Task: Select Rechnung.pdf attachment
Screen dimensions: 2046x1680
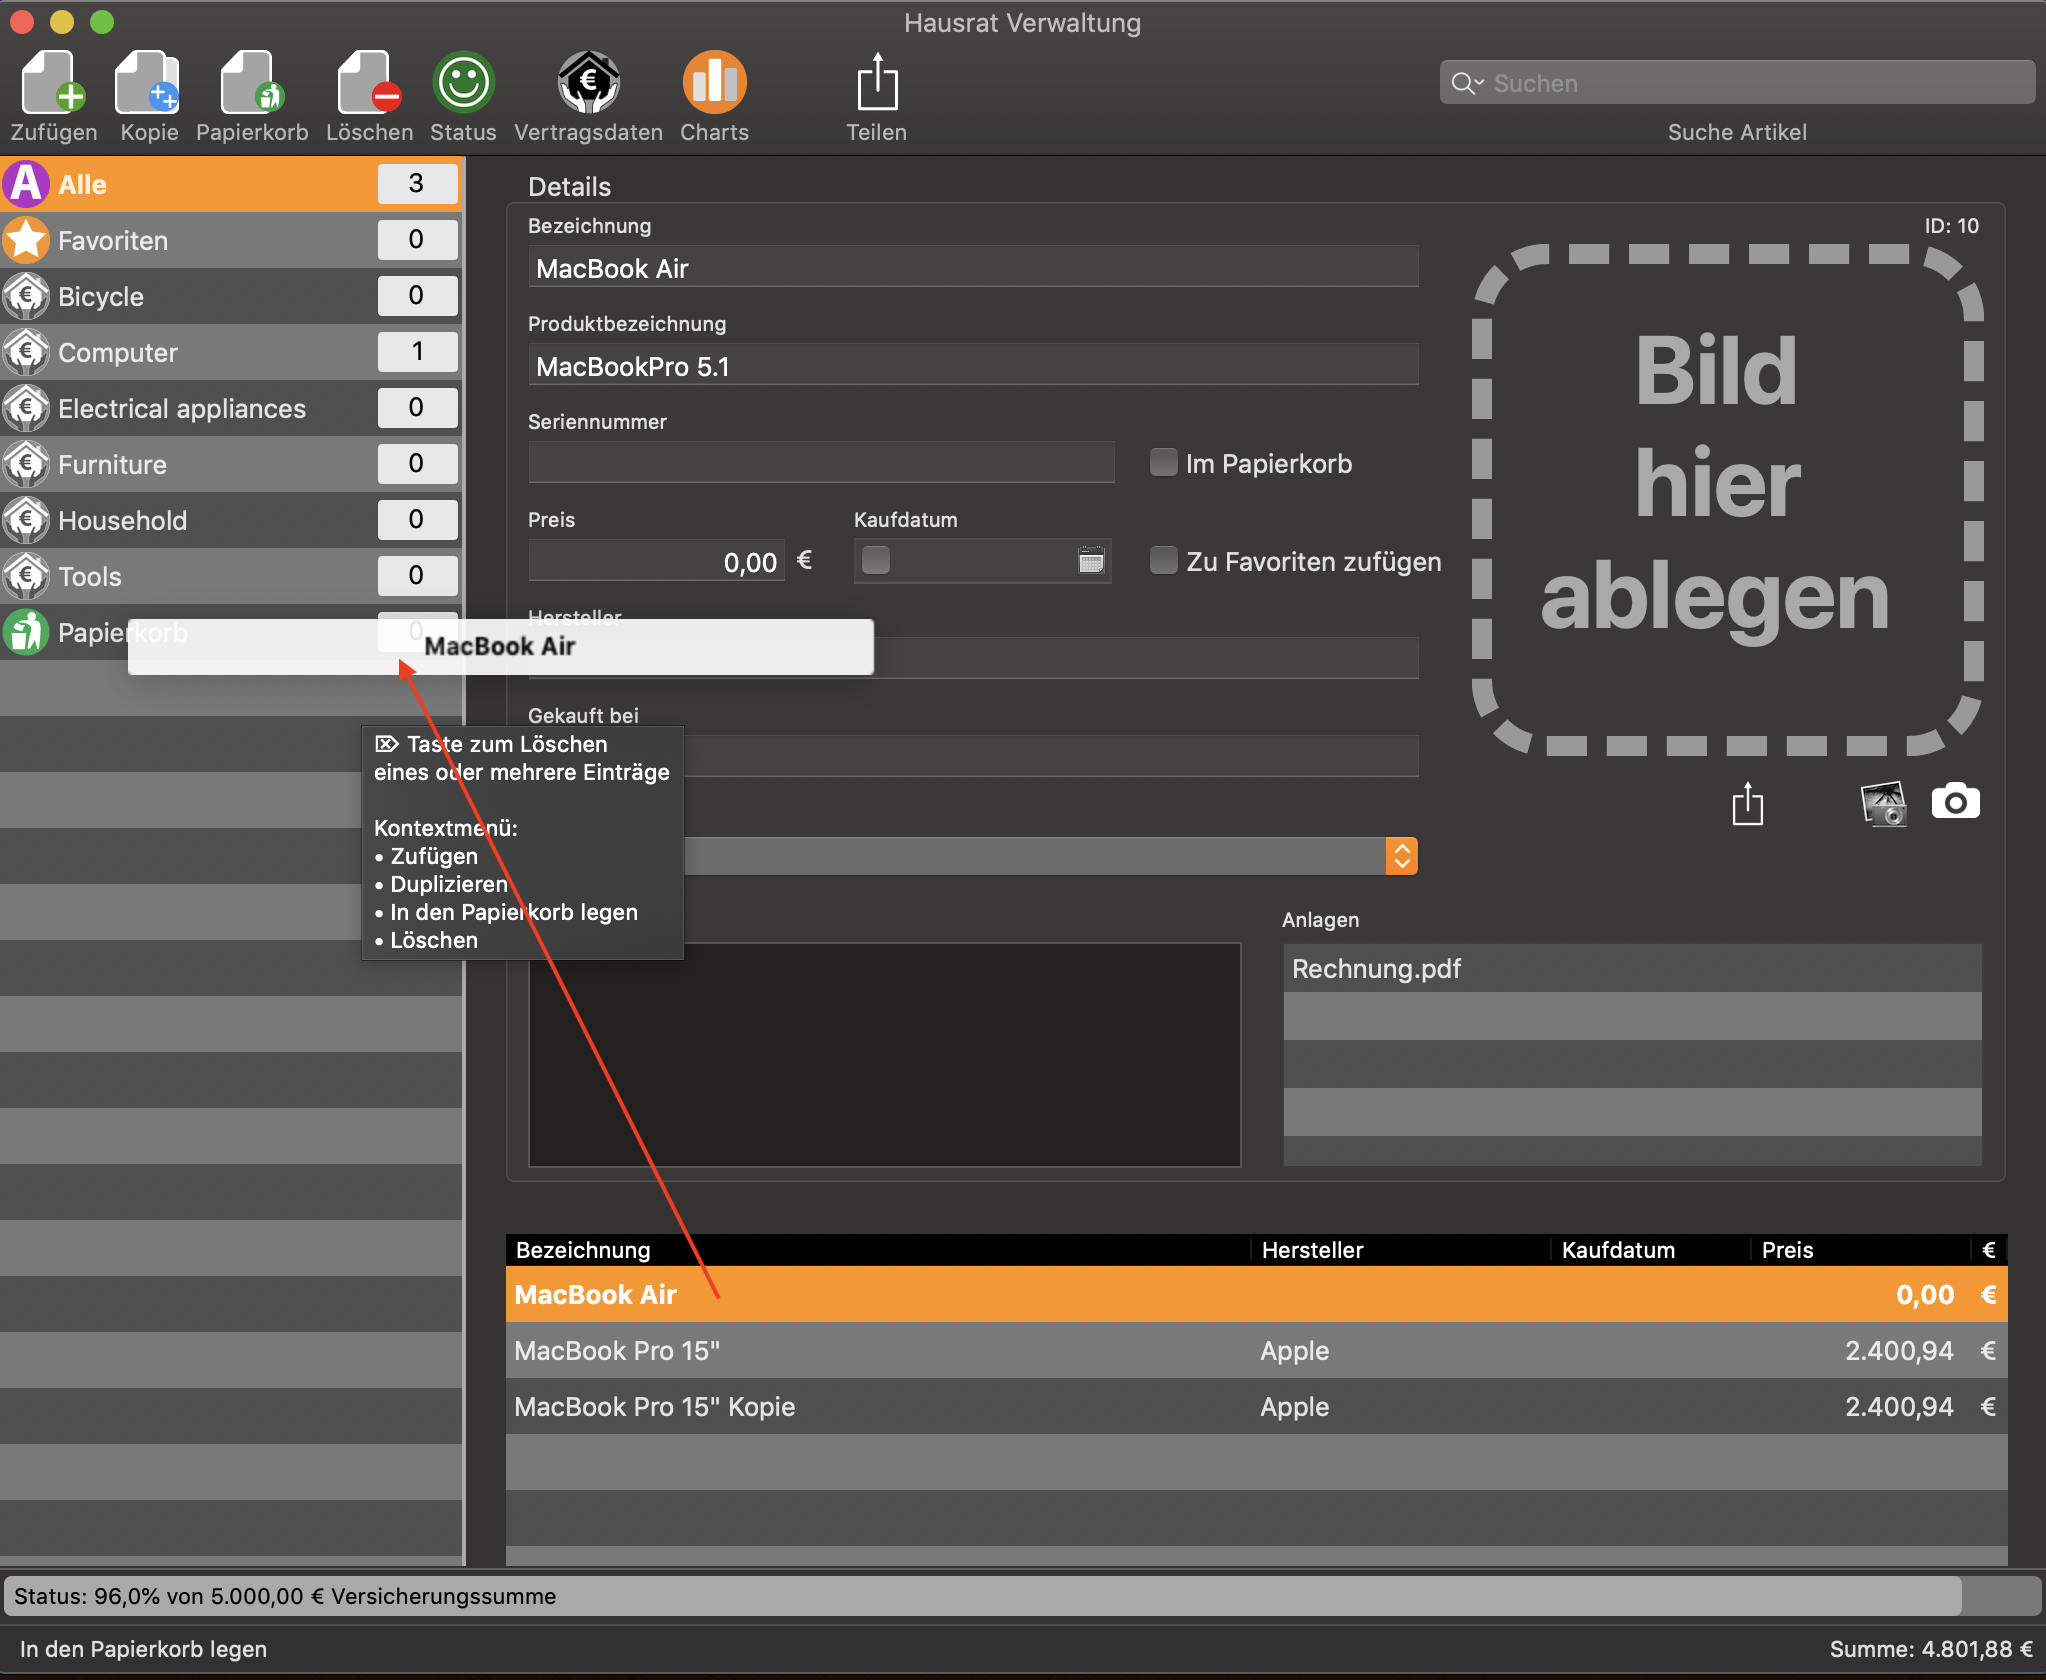Action: coord(1632,968)
